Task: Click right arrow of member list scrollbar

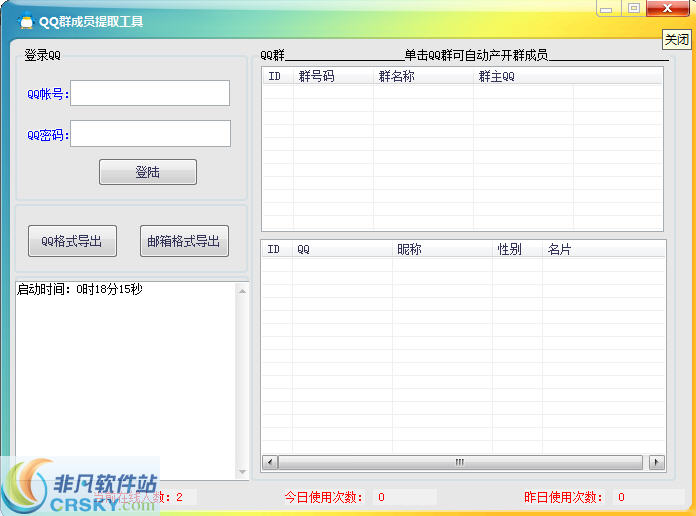Action: [x=656, y=462]
